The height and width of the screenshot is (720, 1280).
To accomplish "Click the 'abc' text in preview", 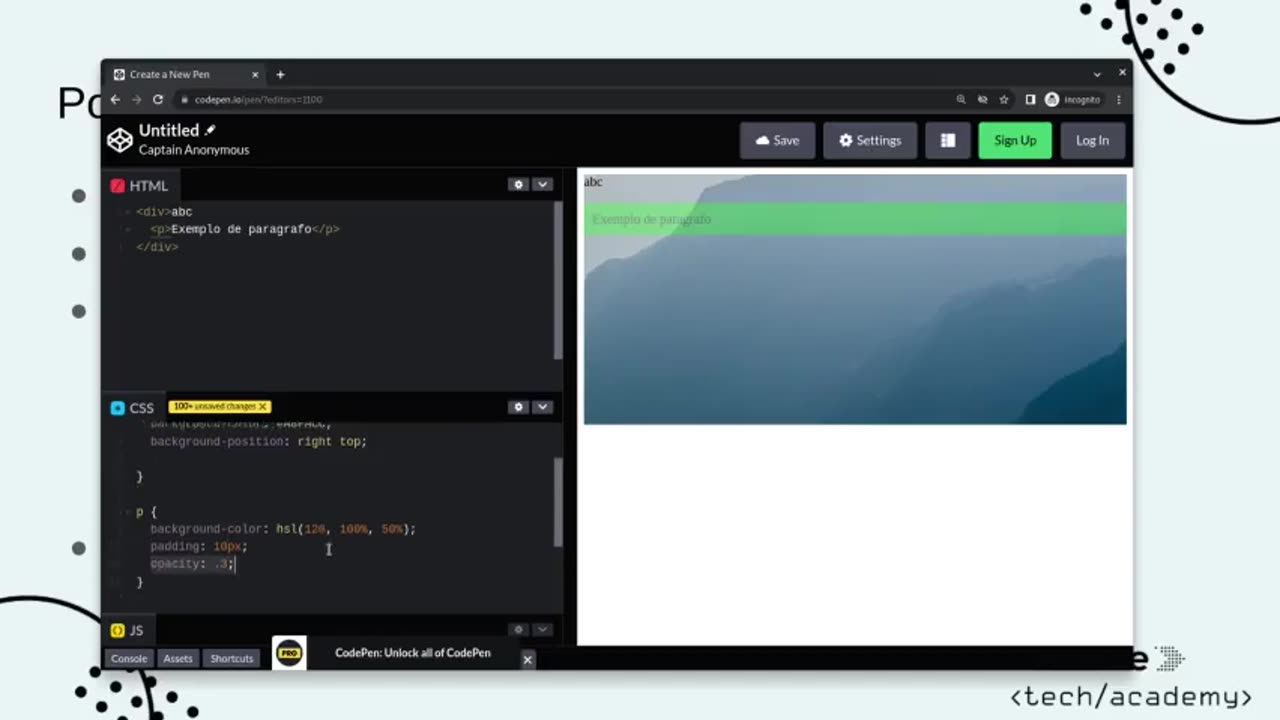I will pyautogui.click(x=593, y=182).
